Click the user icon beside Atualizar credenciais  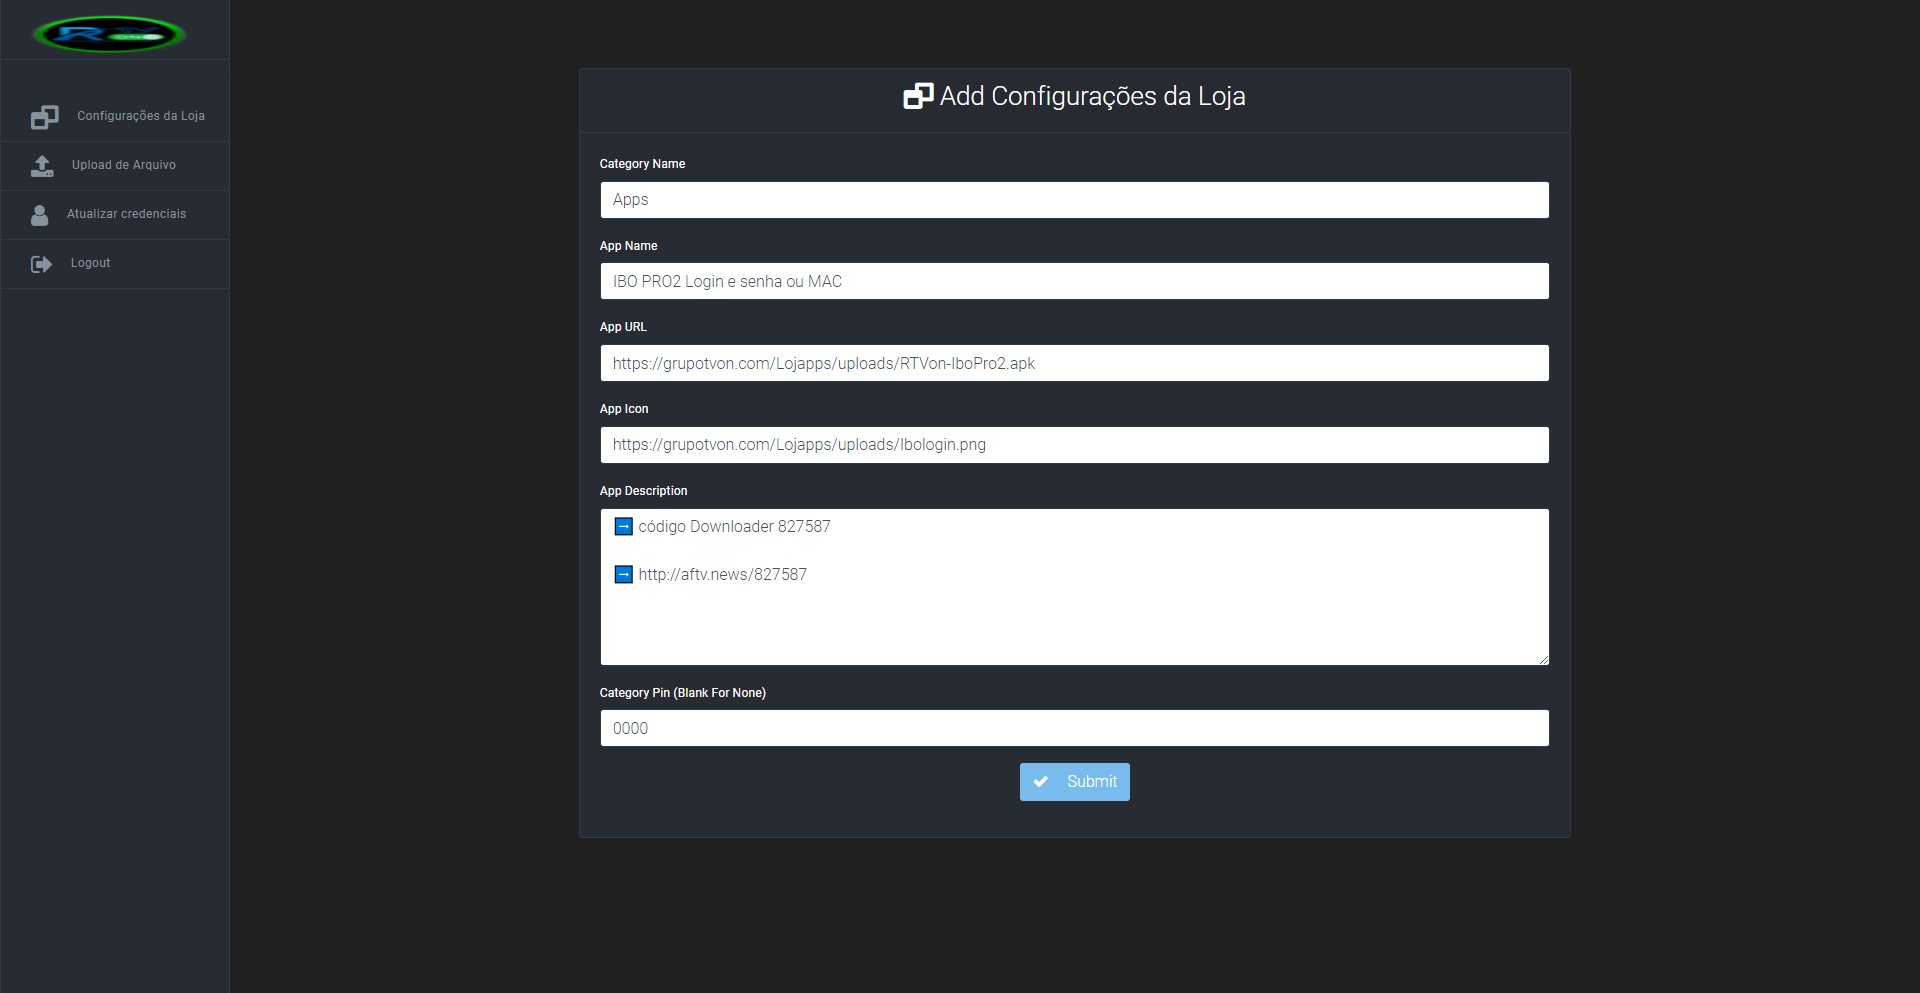point(40,215)
